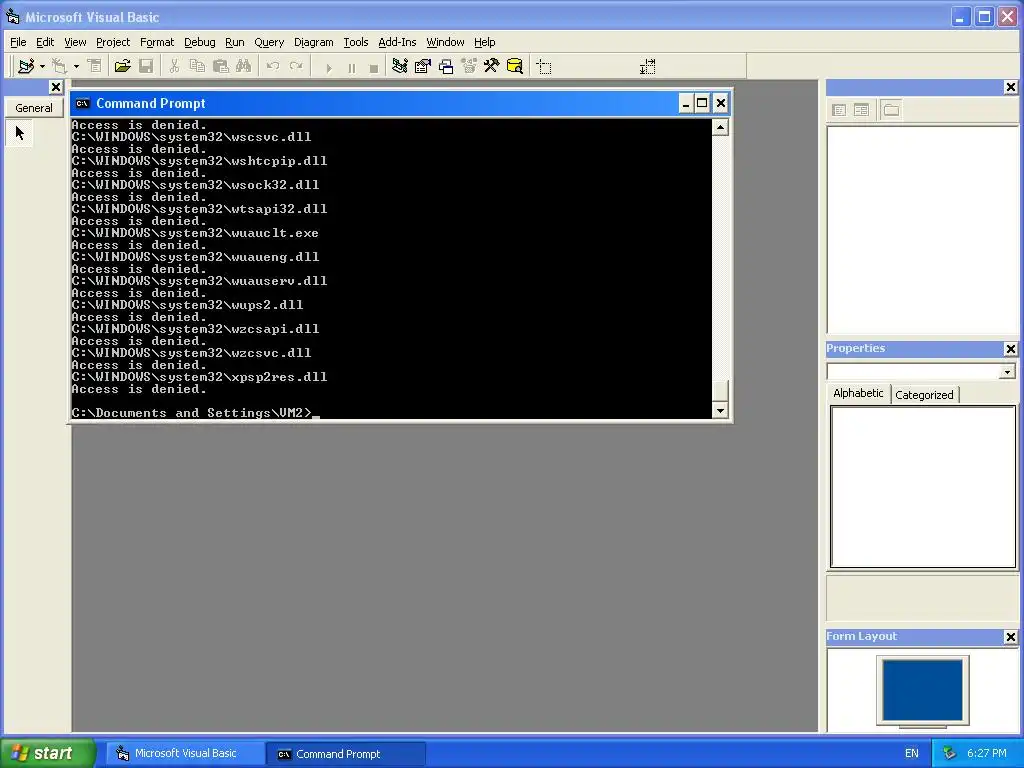Click the dimensions indicator icon on toolbar
Screen dimensions: 1024x768
[x=647, y=66]
